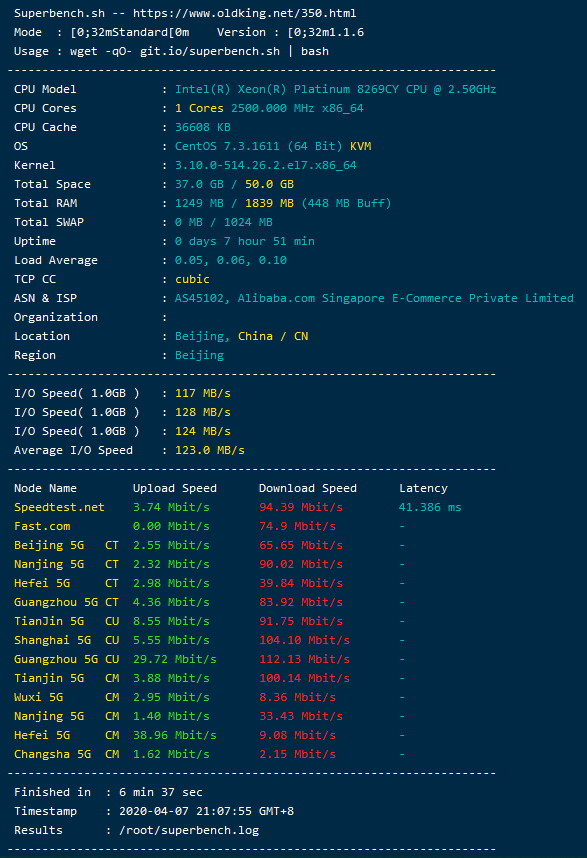Click Fast.com download speed 74.9 Mbit/s

(297, 526)
